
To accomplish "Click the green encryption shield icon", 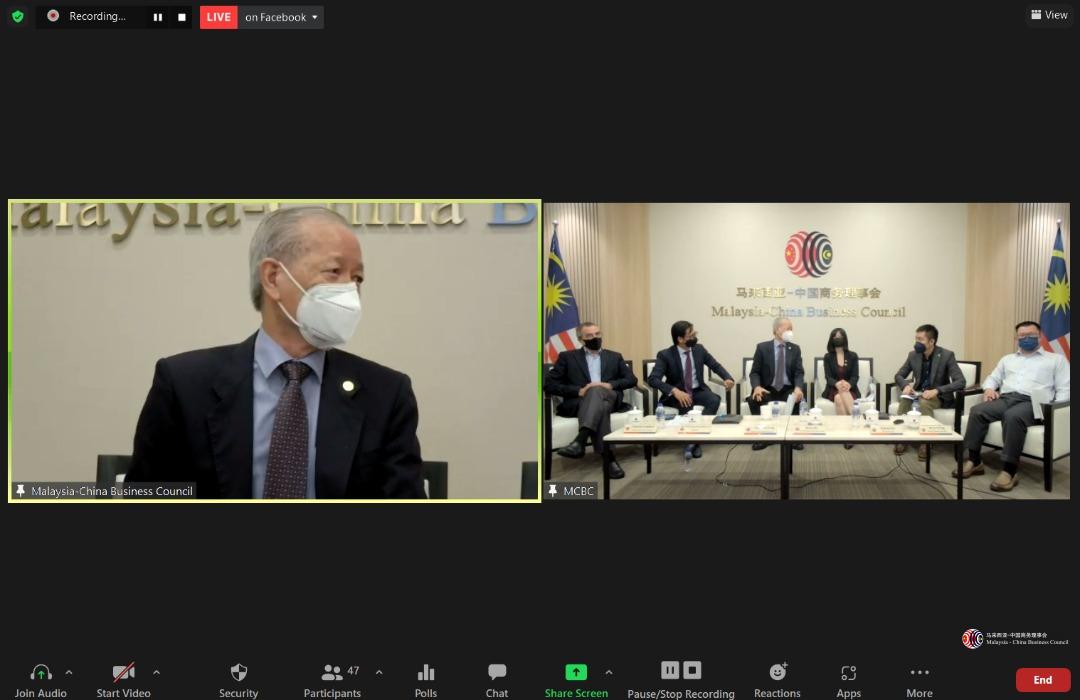I will 17,16.
